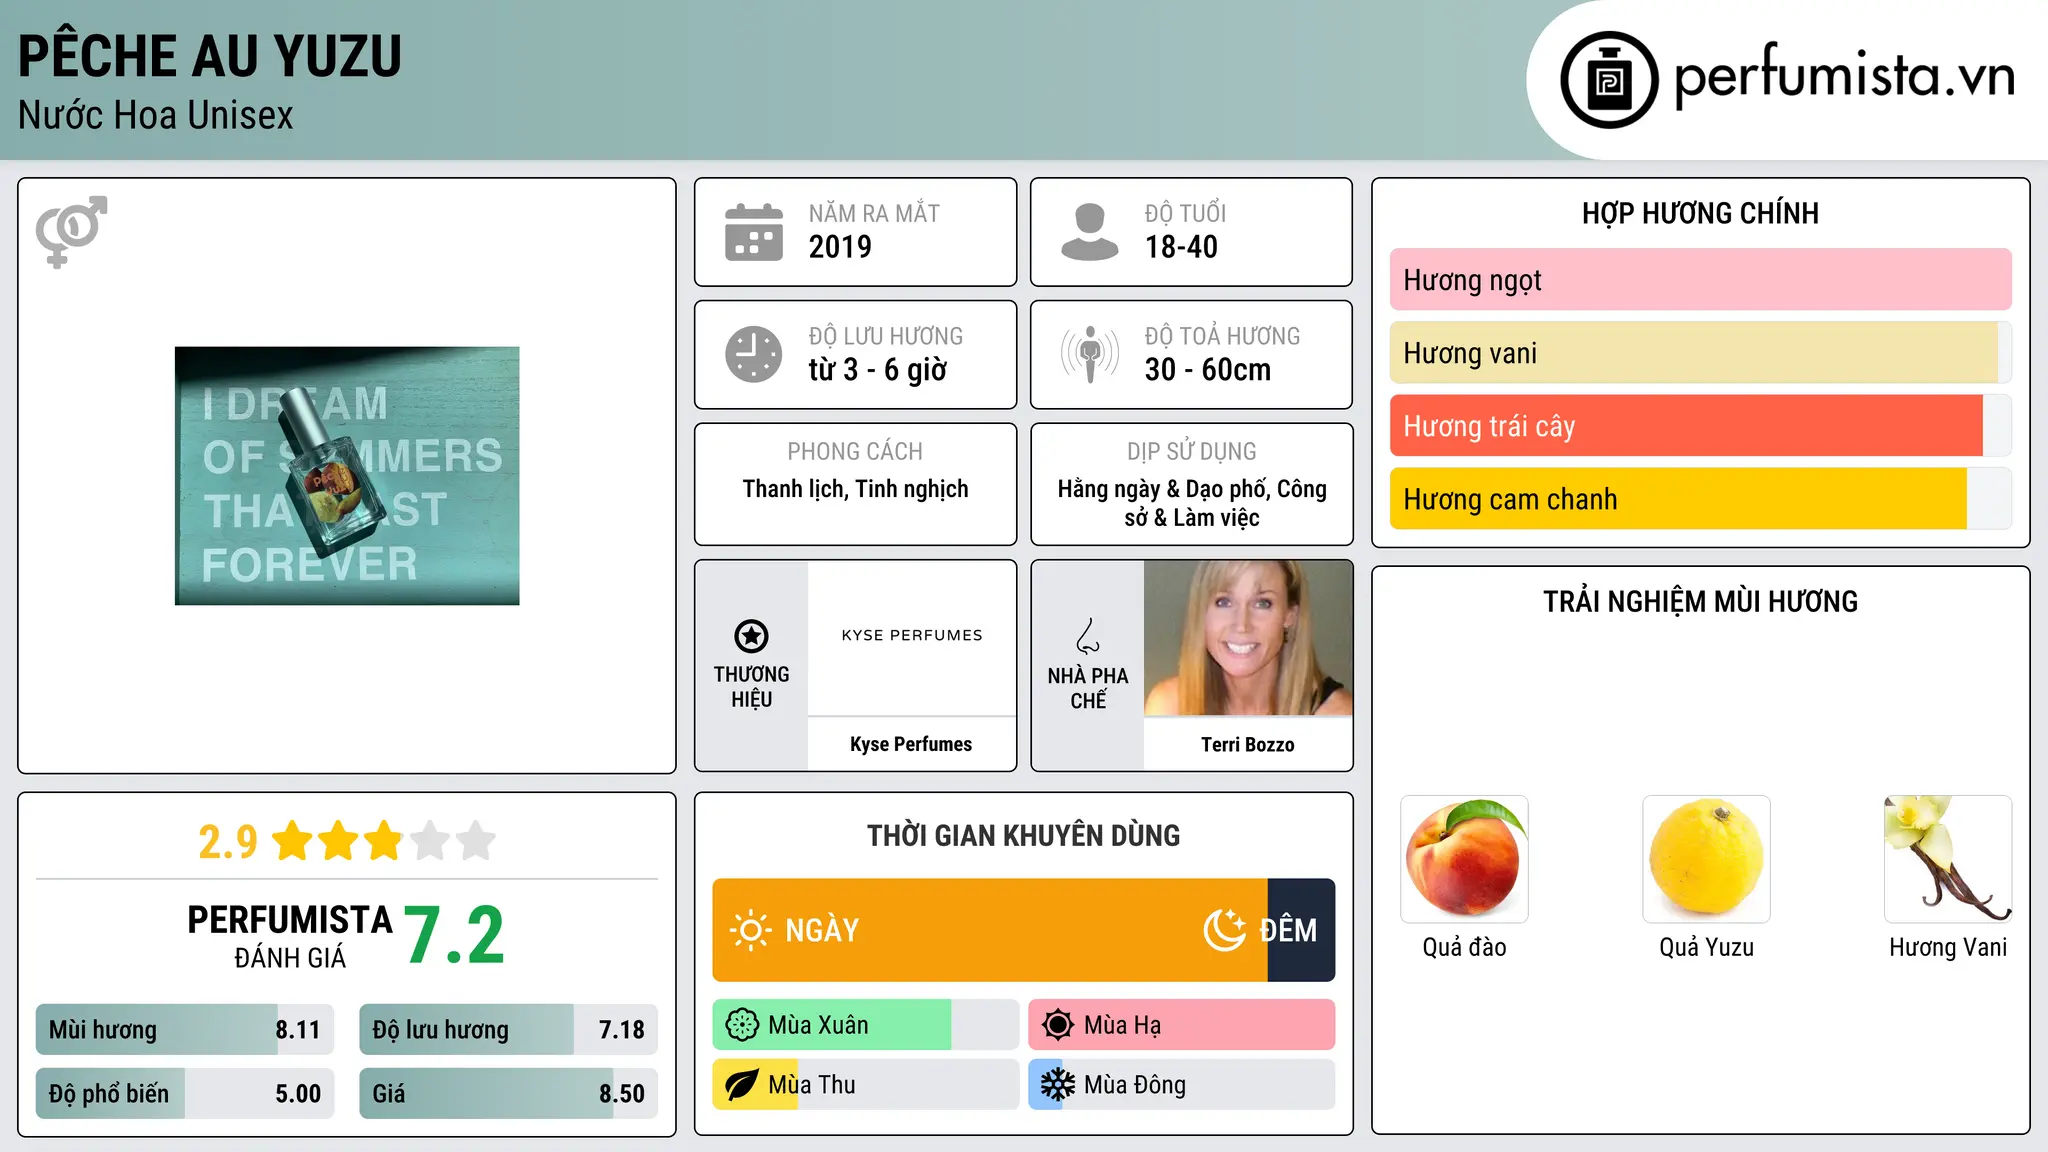
Task: Click the release year value 2019
Action: pos(840,247)
